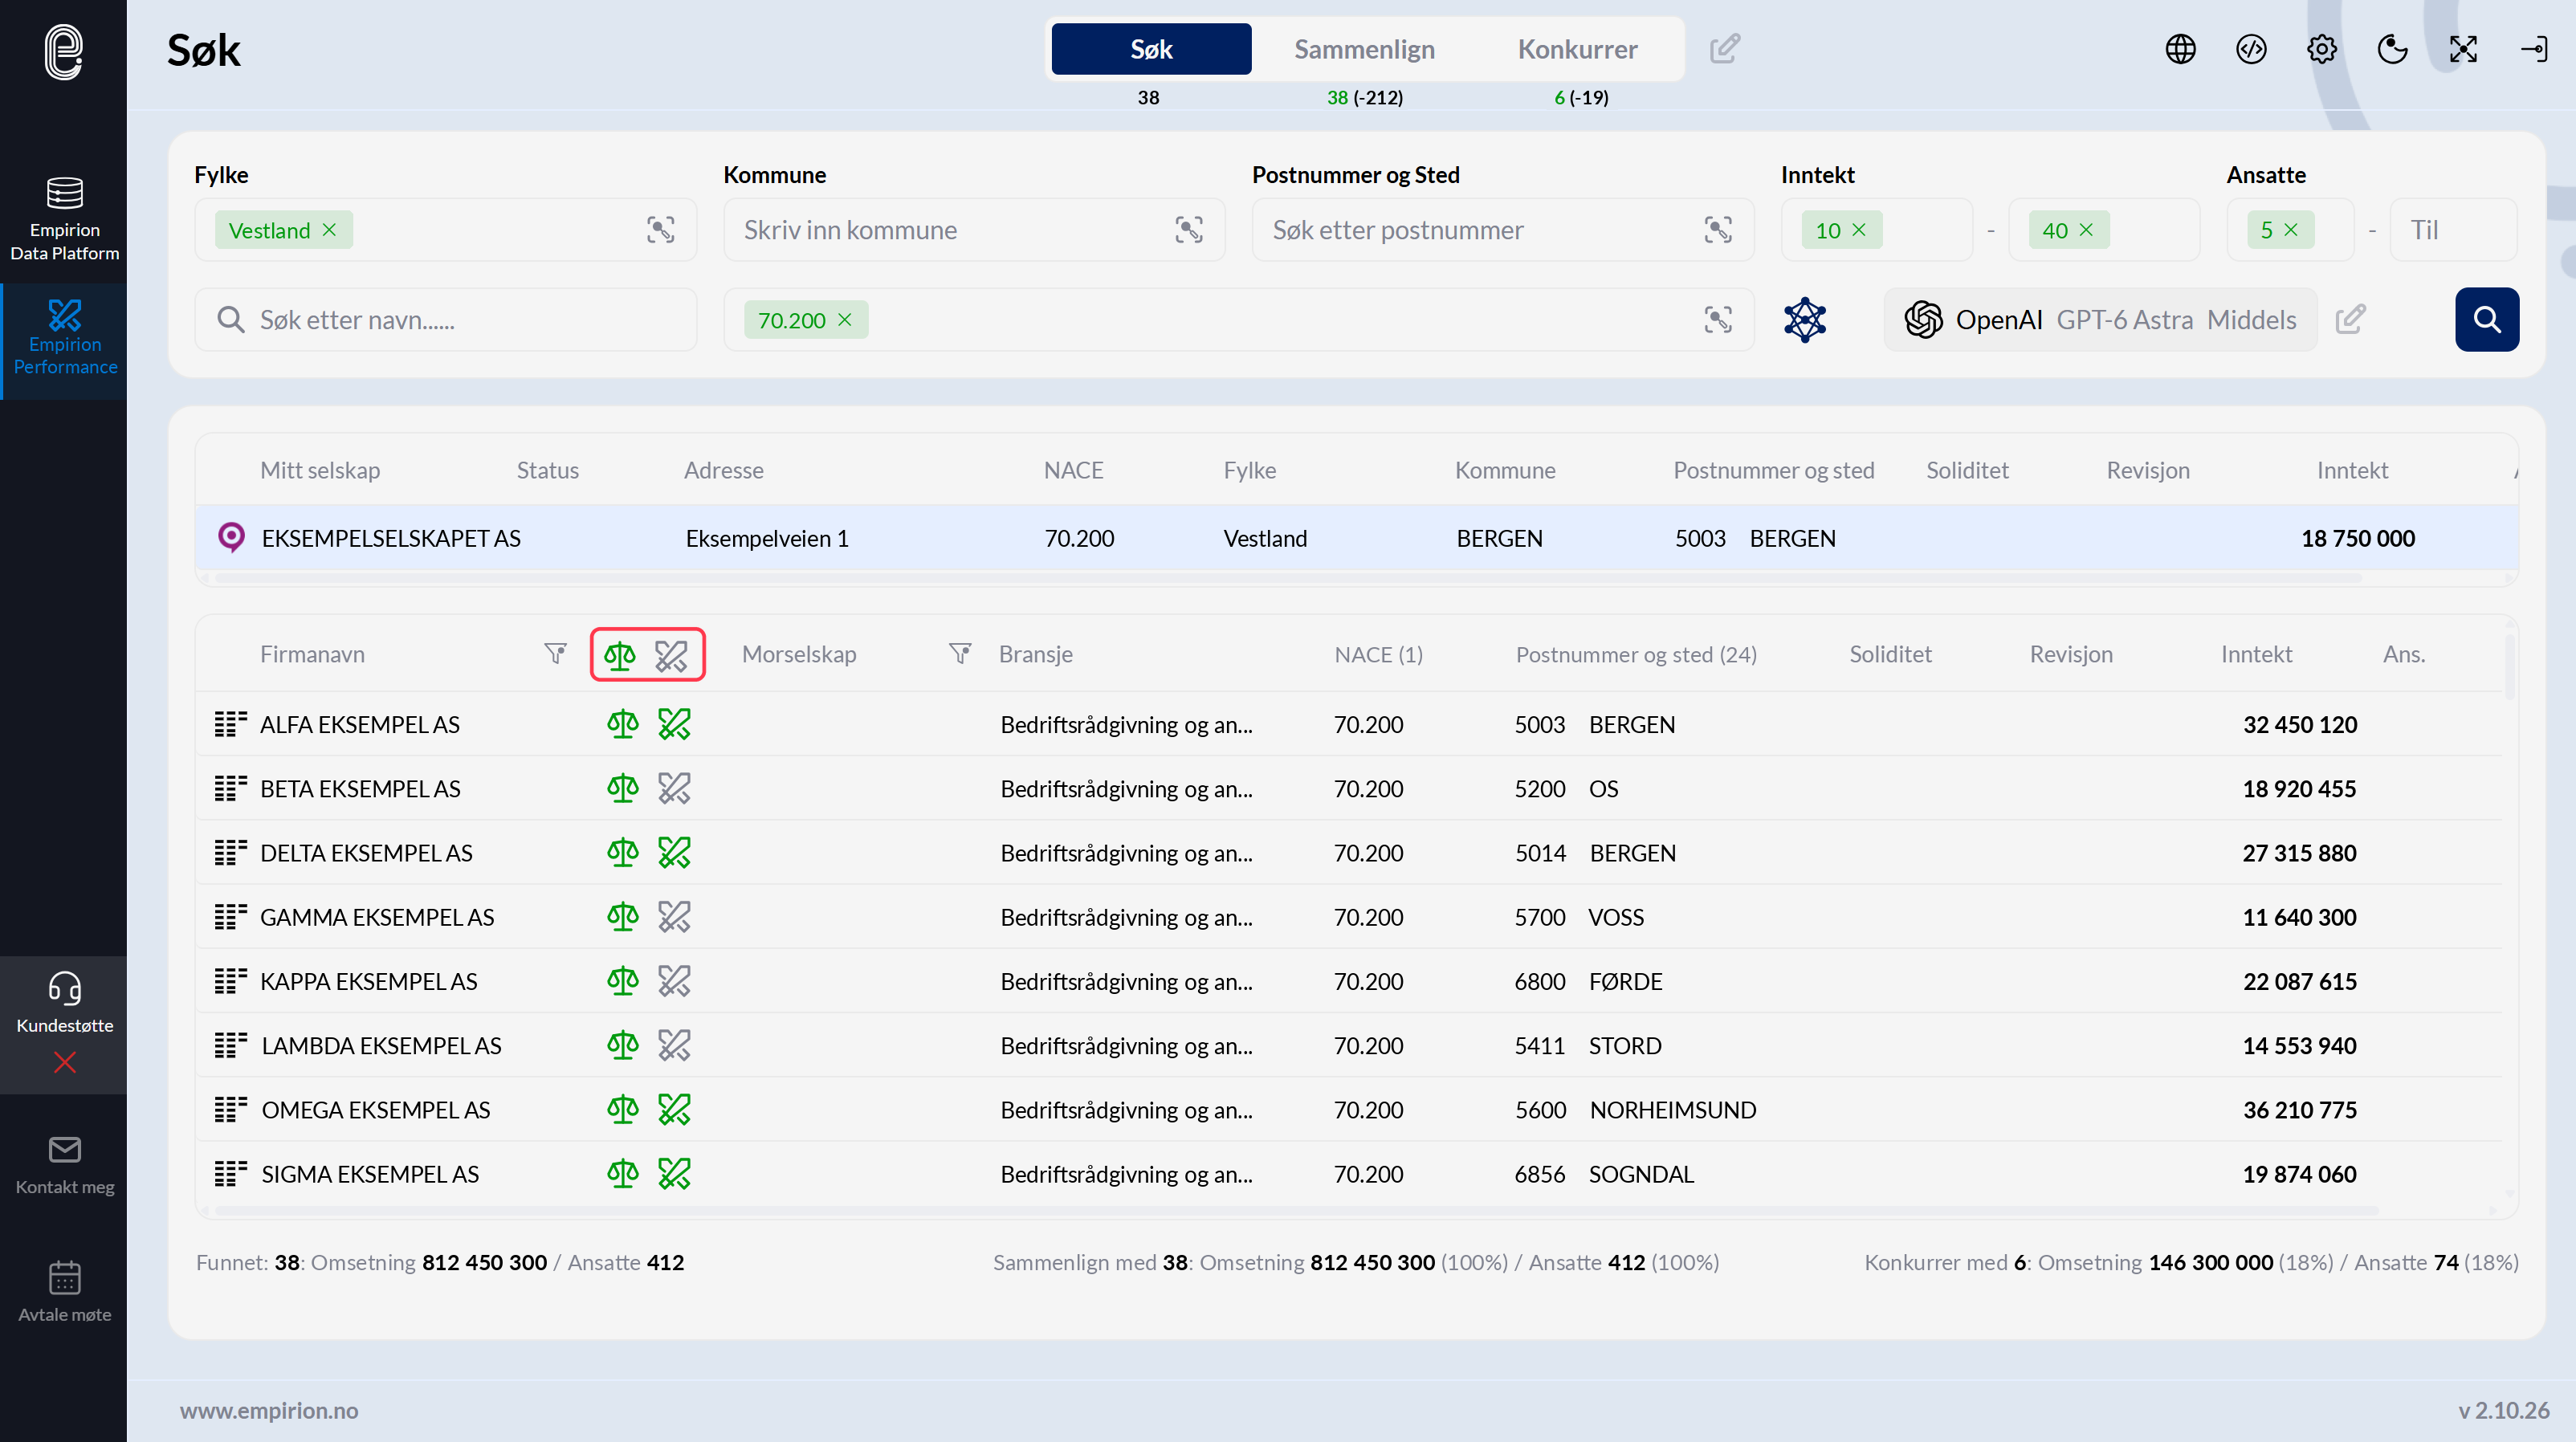The image size is (2576, 1442).
Task: Toggle dark mode moon icon
Action: pyautogui.click(x=2392, y=49)
